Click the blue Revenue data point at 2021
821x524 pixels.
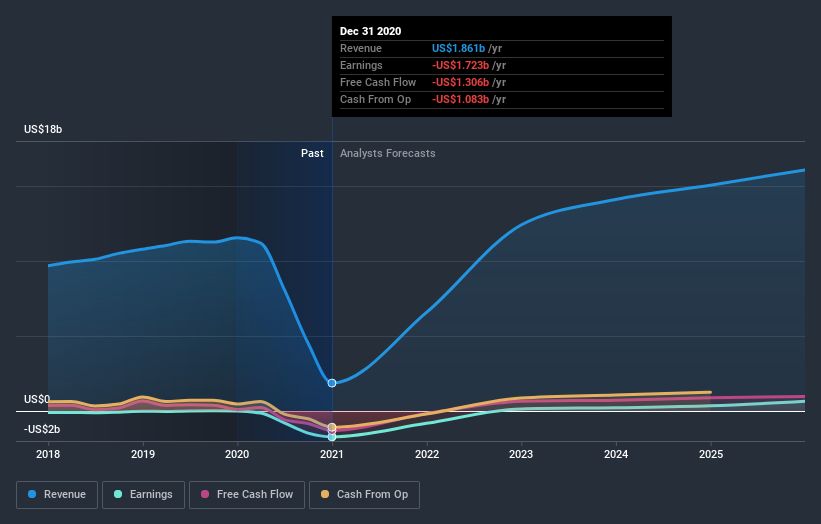click(x=332, y=383)
